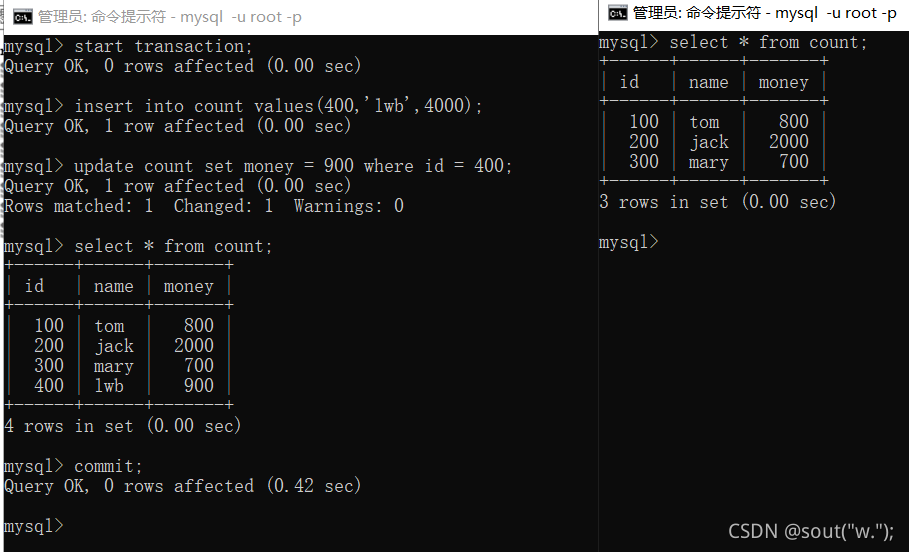Click 'start transaction;' command in left window

pyautogui.click(x=163, y=46)
